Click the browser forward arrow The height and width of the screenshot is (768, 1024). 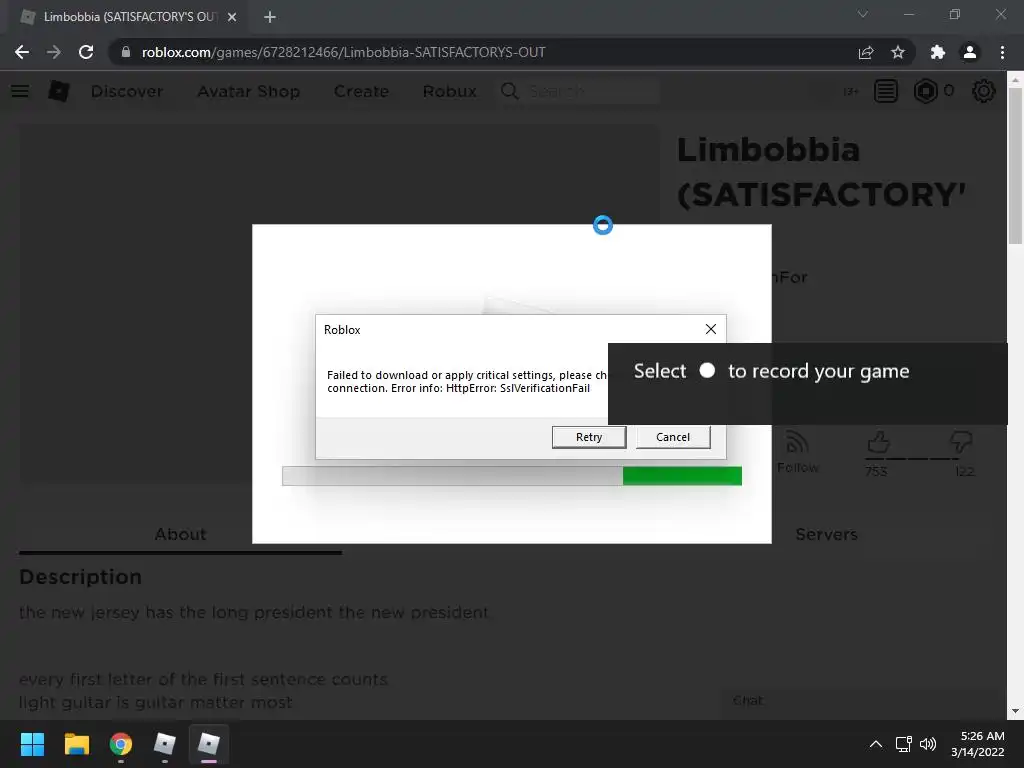[x=54, y=52]
